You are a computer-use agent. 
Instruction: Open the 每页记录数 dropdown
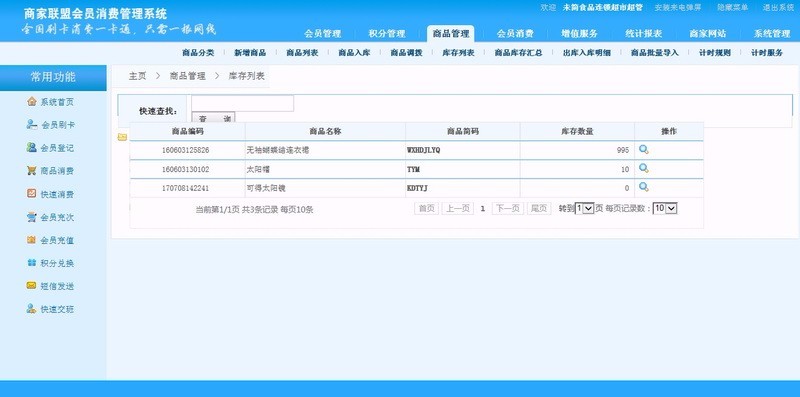pos(665,208)
